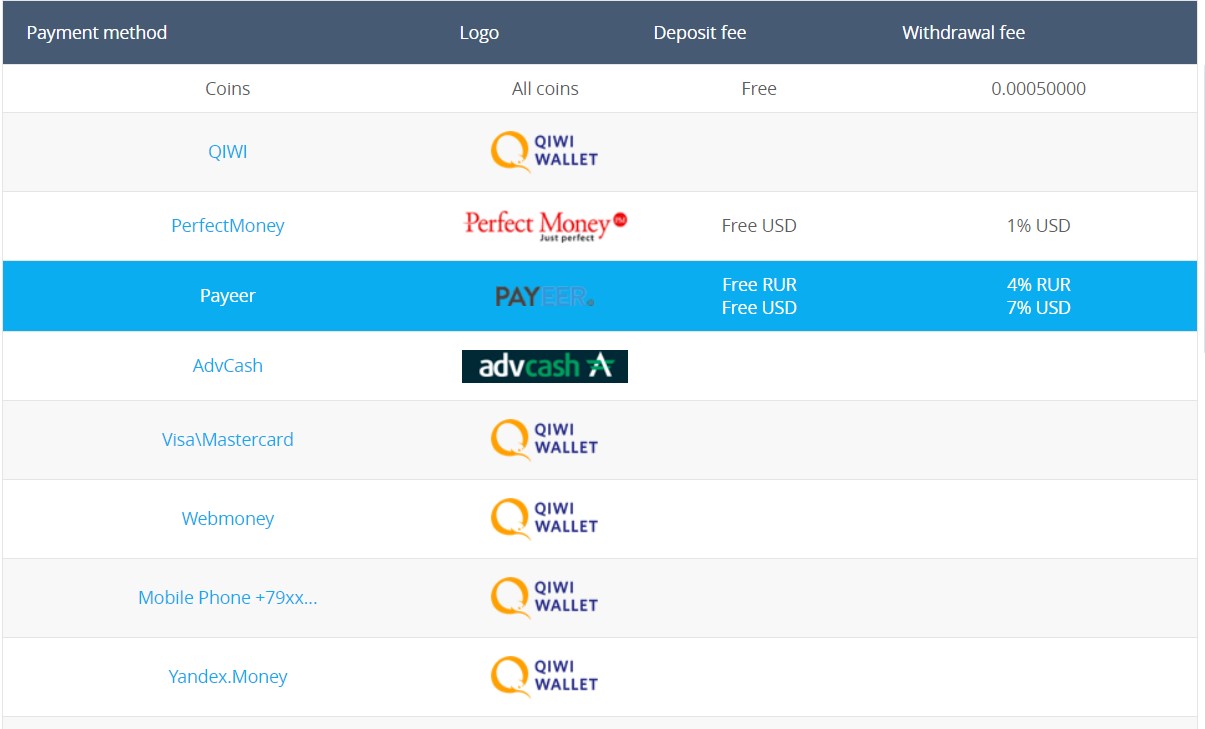Click the QIWI Wallet logo in Webmoney row
The height and width of the screenshot is (729, 1205).
[x=544, y=519]
